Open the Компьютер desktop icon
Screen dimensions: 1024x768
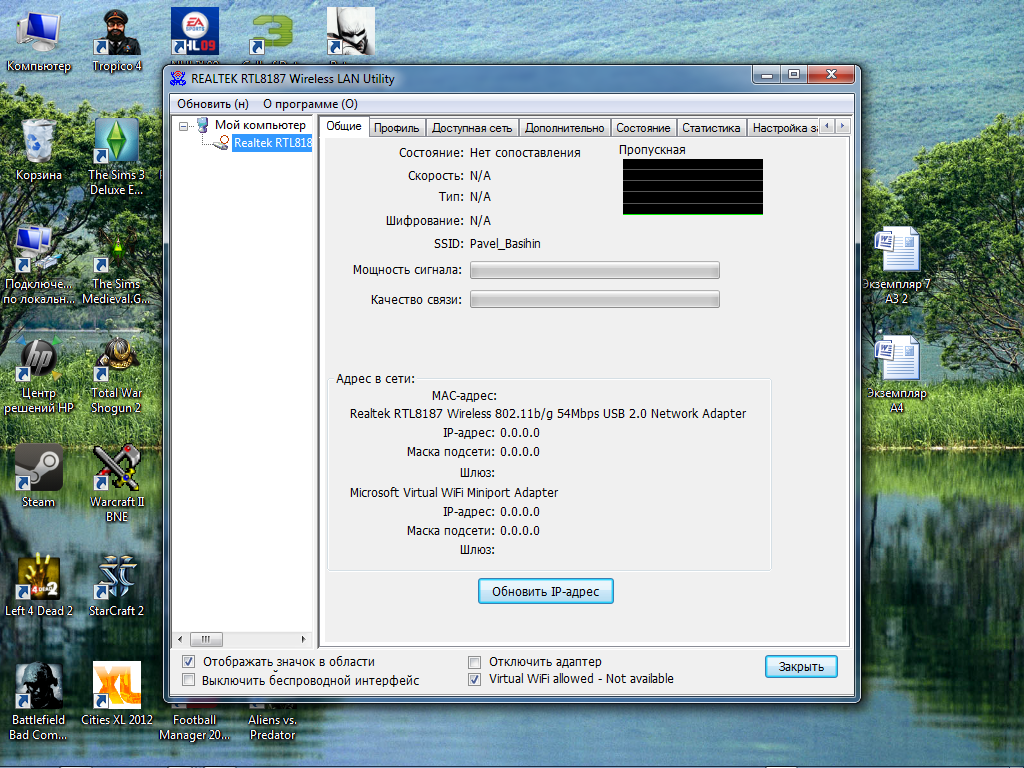tap(39, 40)
